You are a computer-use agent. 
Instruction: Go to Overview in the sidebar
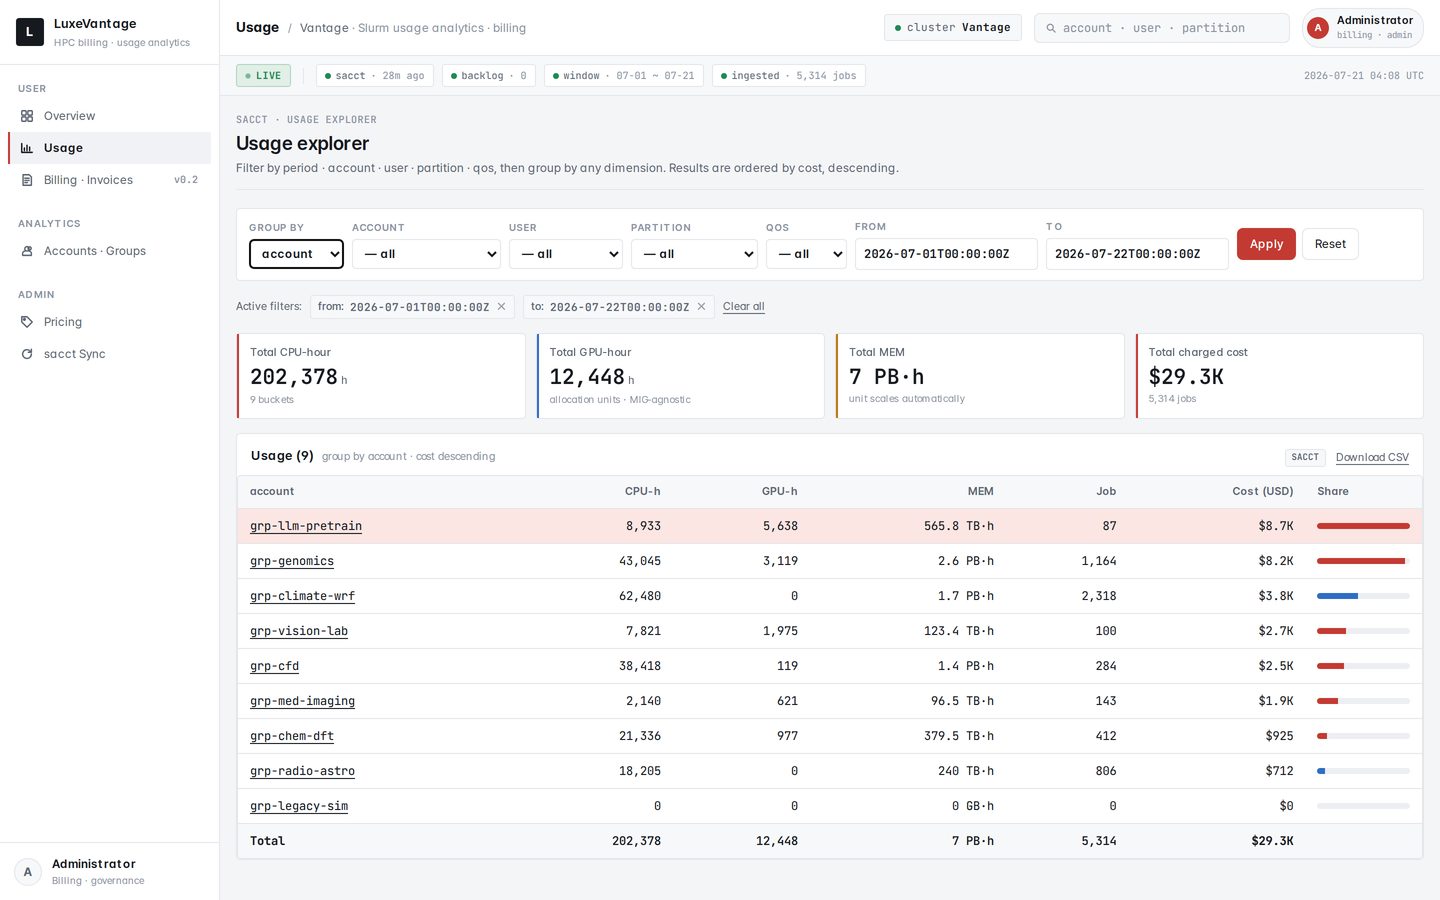tap(110, 116)
